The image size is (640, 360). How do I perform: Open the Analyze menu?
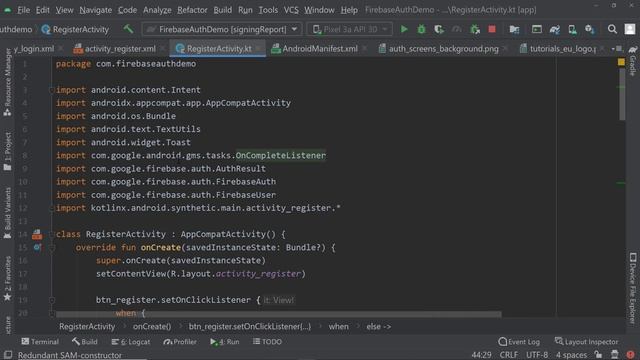157,10
